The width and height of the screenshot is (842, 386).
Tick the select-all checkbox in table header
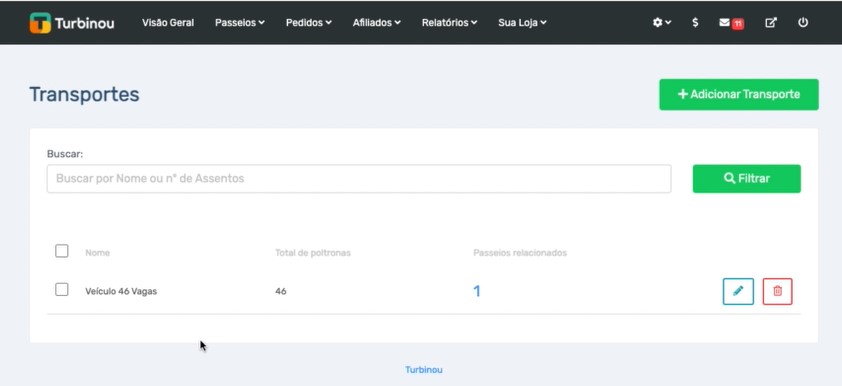pos(62,251)
